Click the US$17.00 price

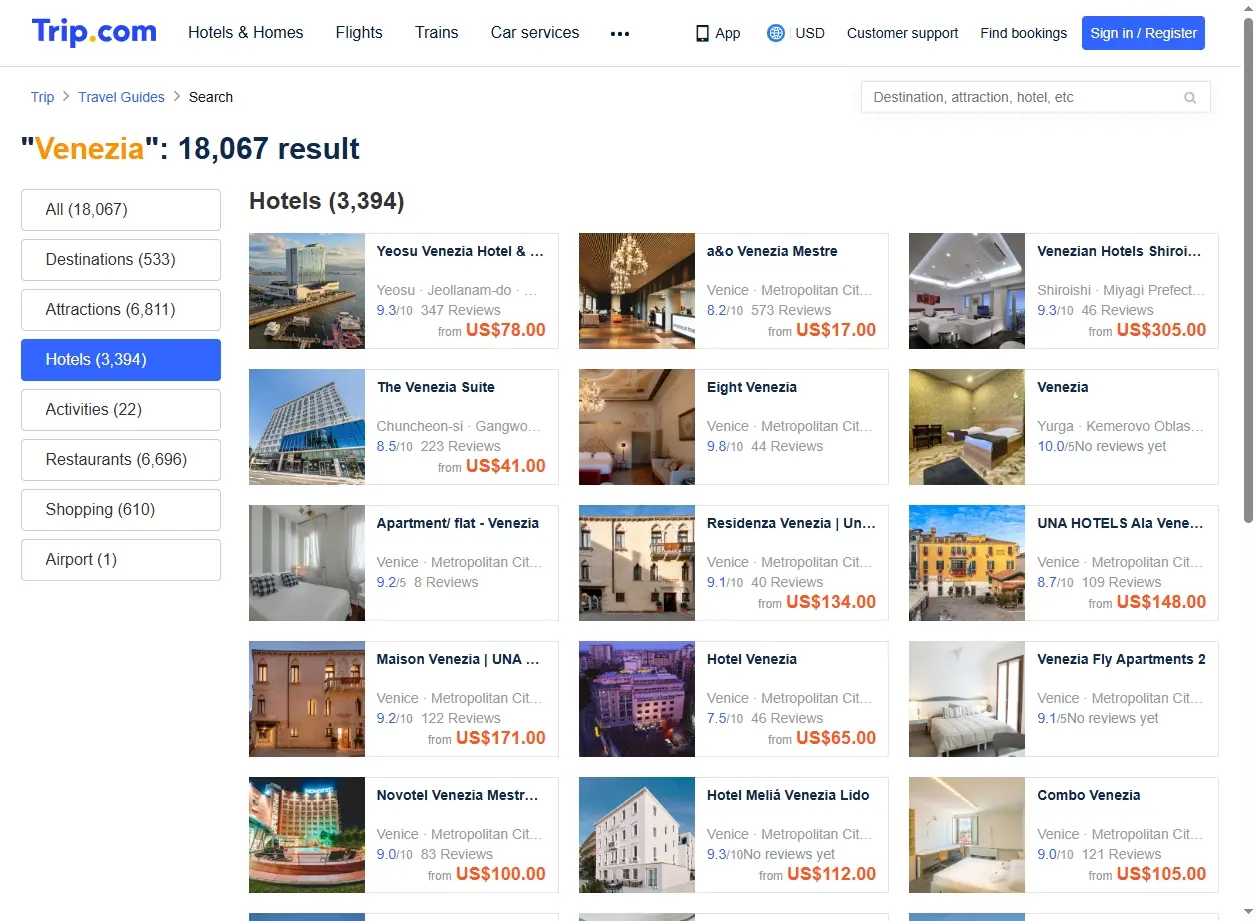836,330
